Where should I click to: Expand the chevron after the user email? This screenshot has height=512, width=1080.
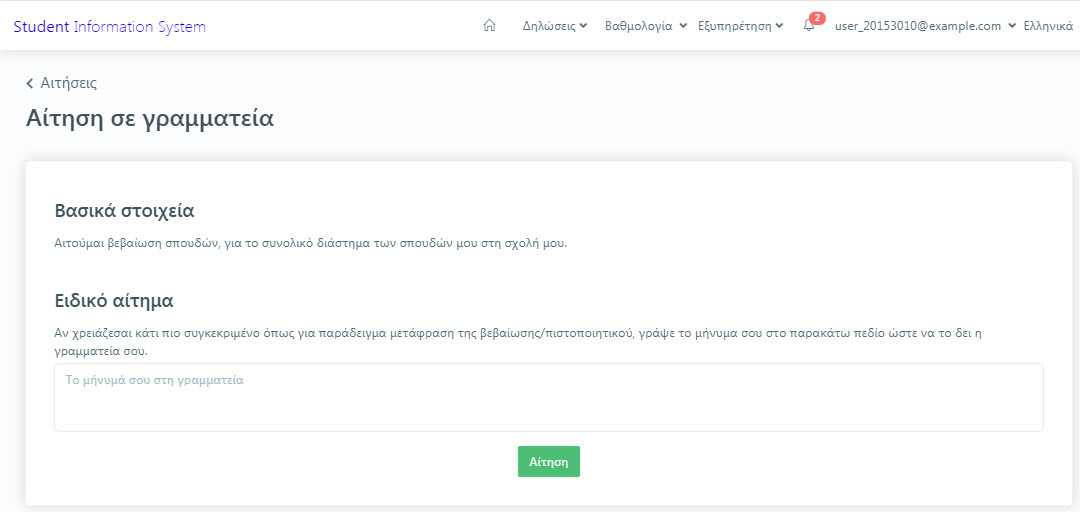1012,26
